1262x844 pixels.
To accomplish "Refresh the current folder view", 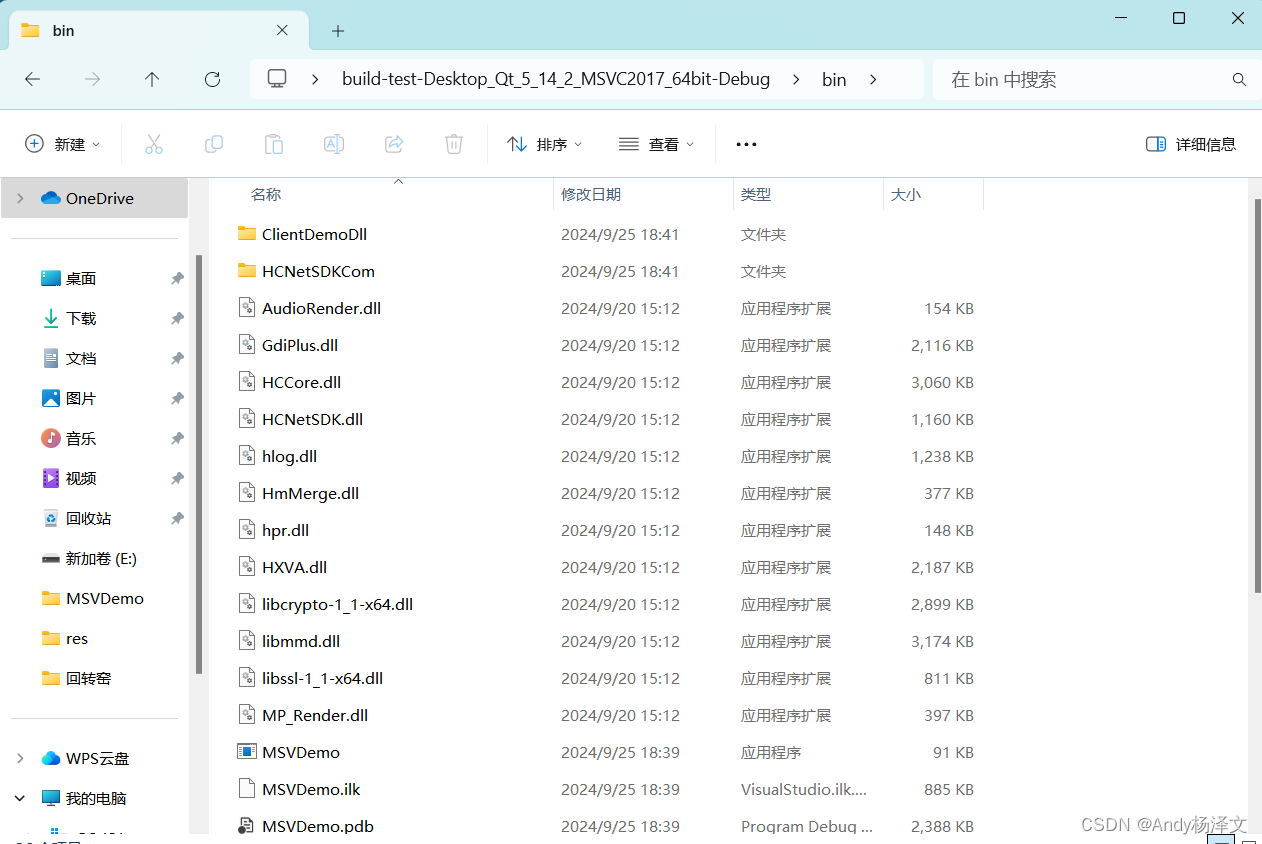I will tap(212, 79).
